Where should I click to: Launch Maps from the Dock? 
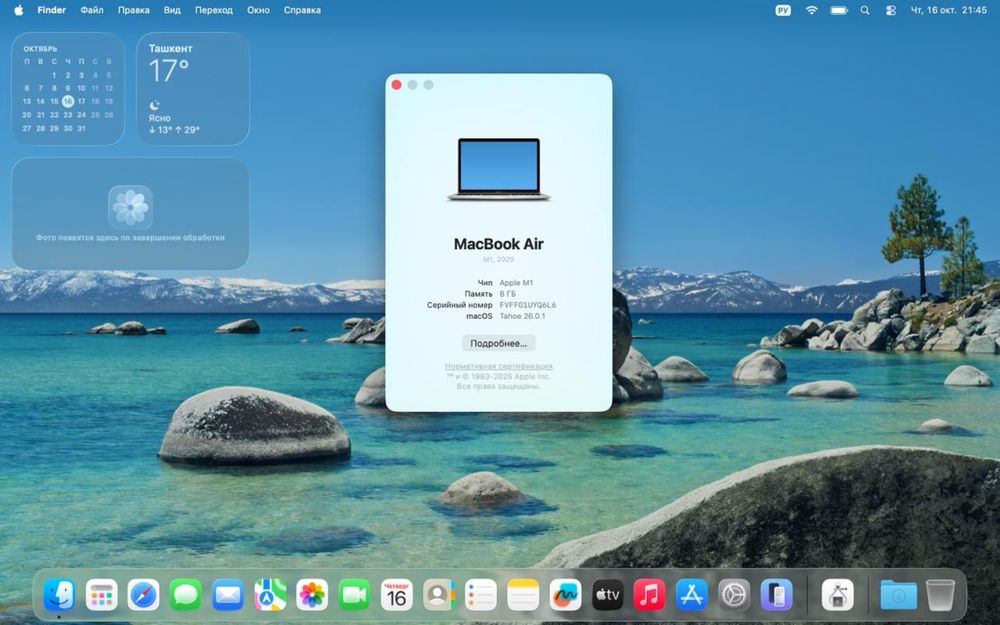point(270,595)
